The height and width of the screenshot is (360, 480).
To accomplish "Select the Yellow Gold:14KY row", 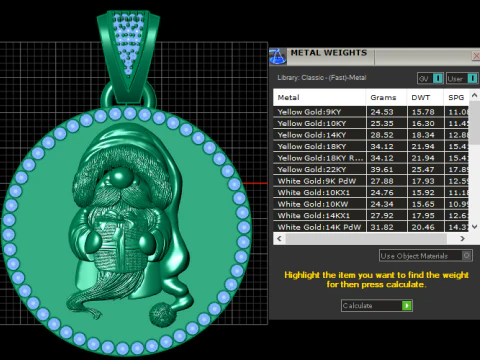I will [371, 135].
